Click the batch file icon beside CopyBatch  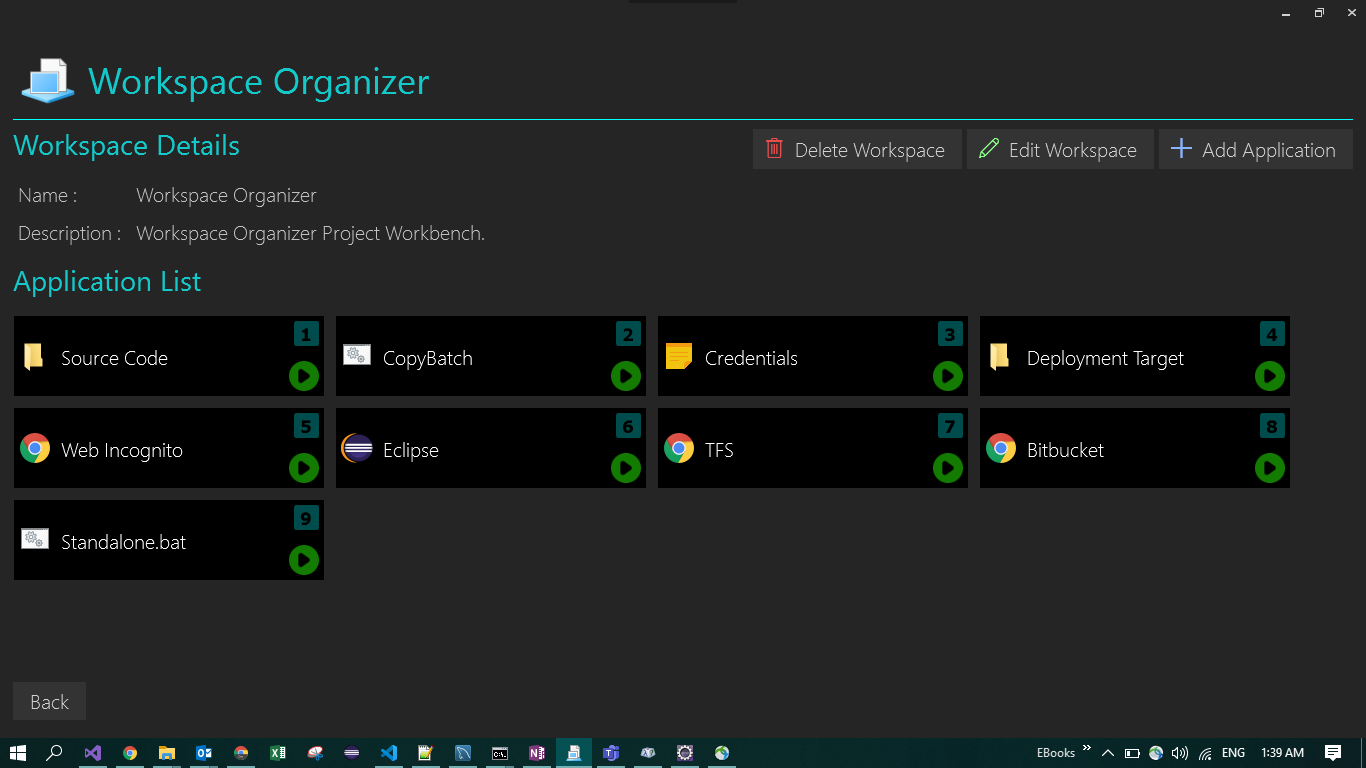[x=357, y=354]
